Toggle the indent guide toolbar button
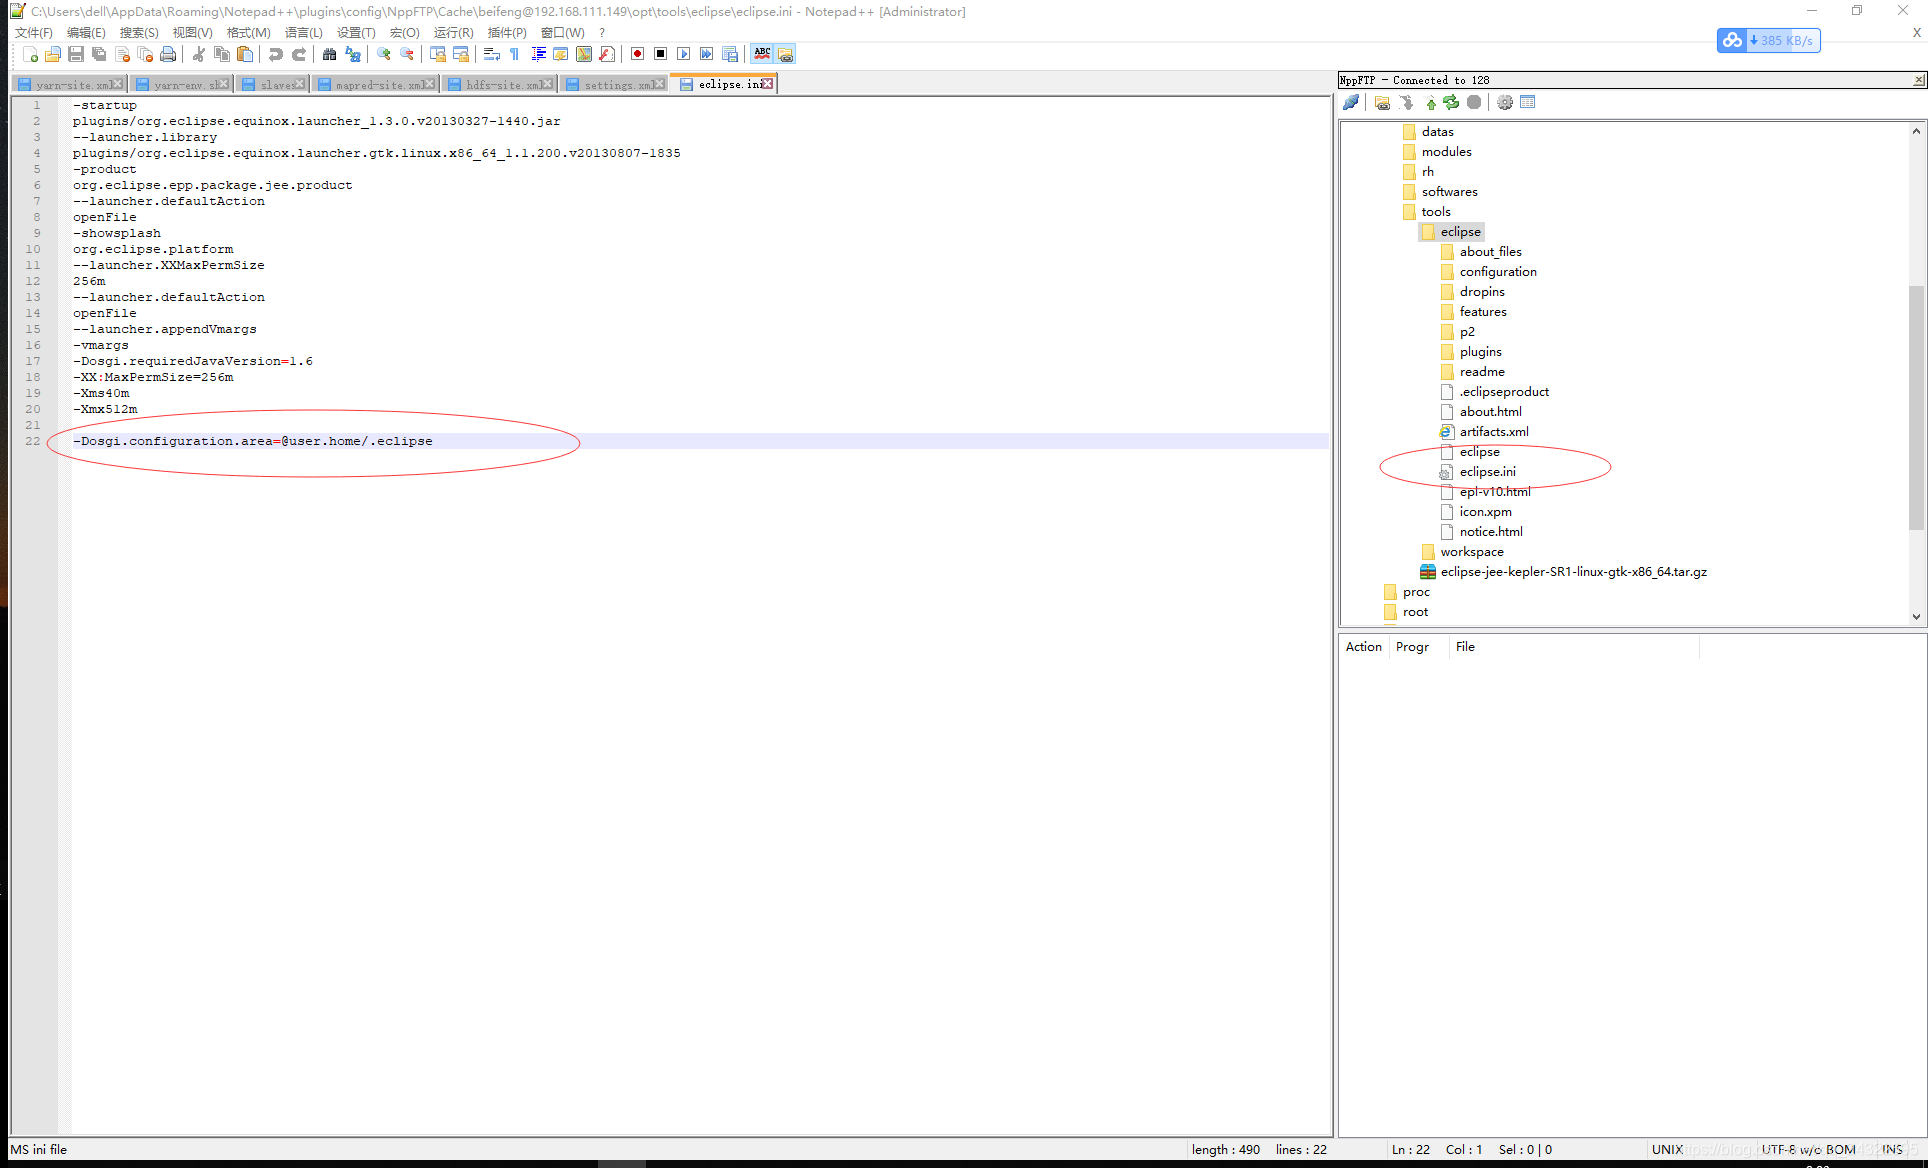1928x1168 pixels. 538,54
